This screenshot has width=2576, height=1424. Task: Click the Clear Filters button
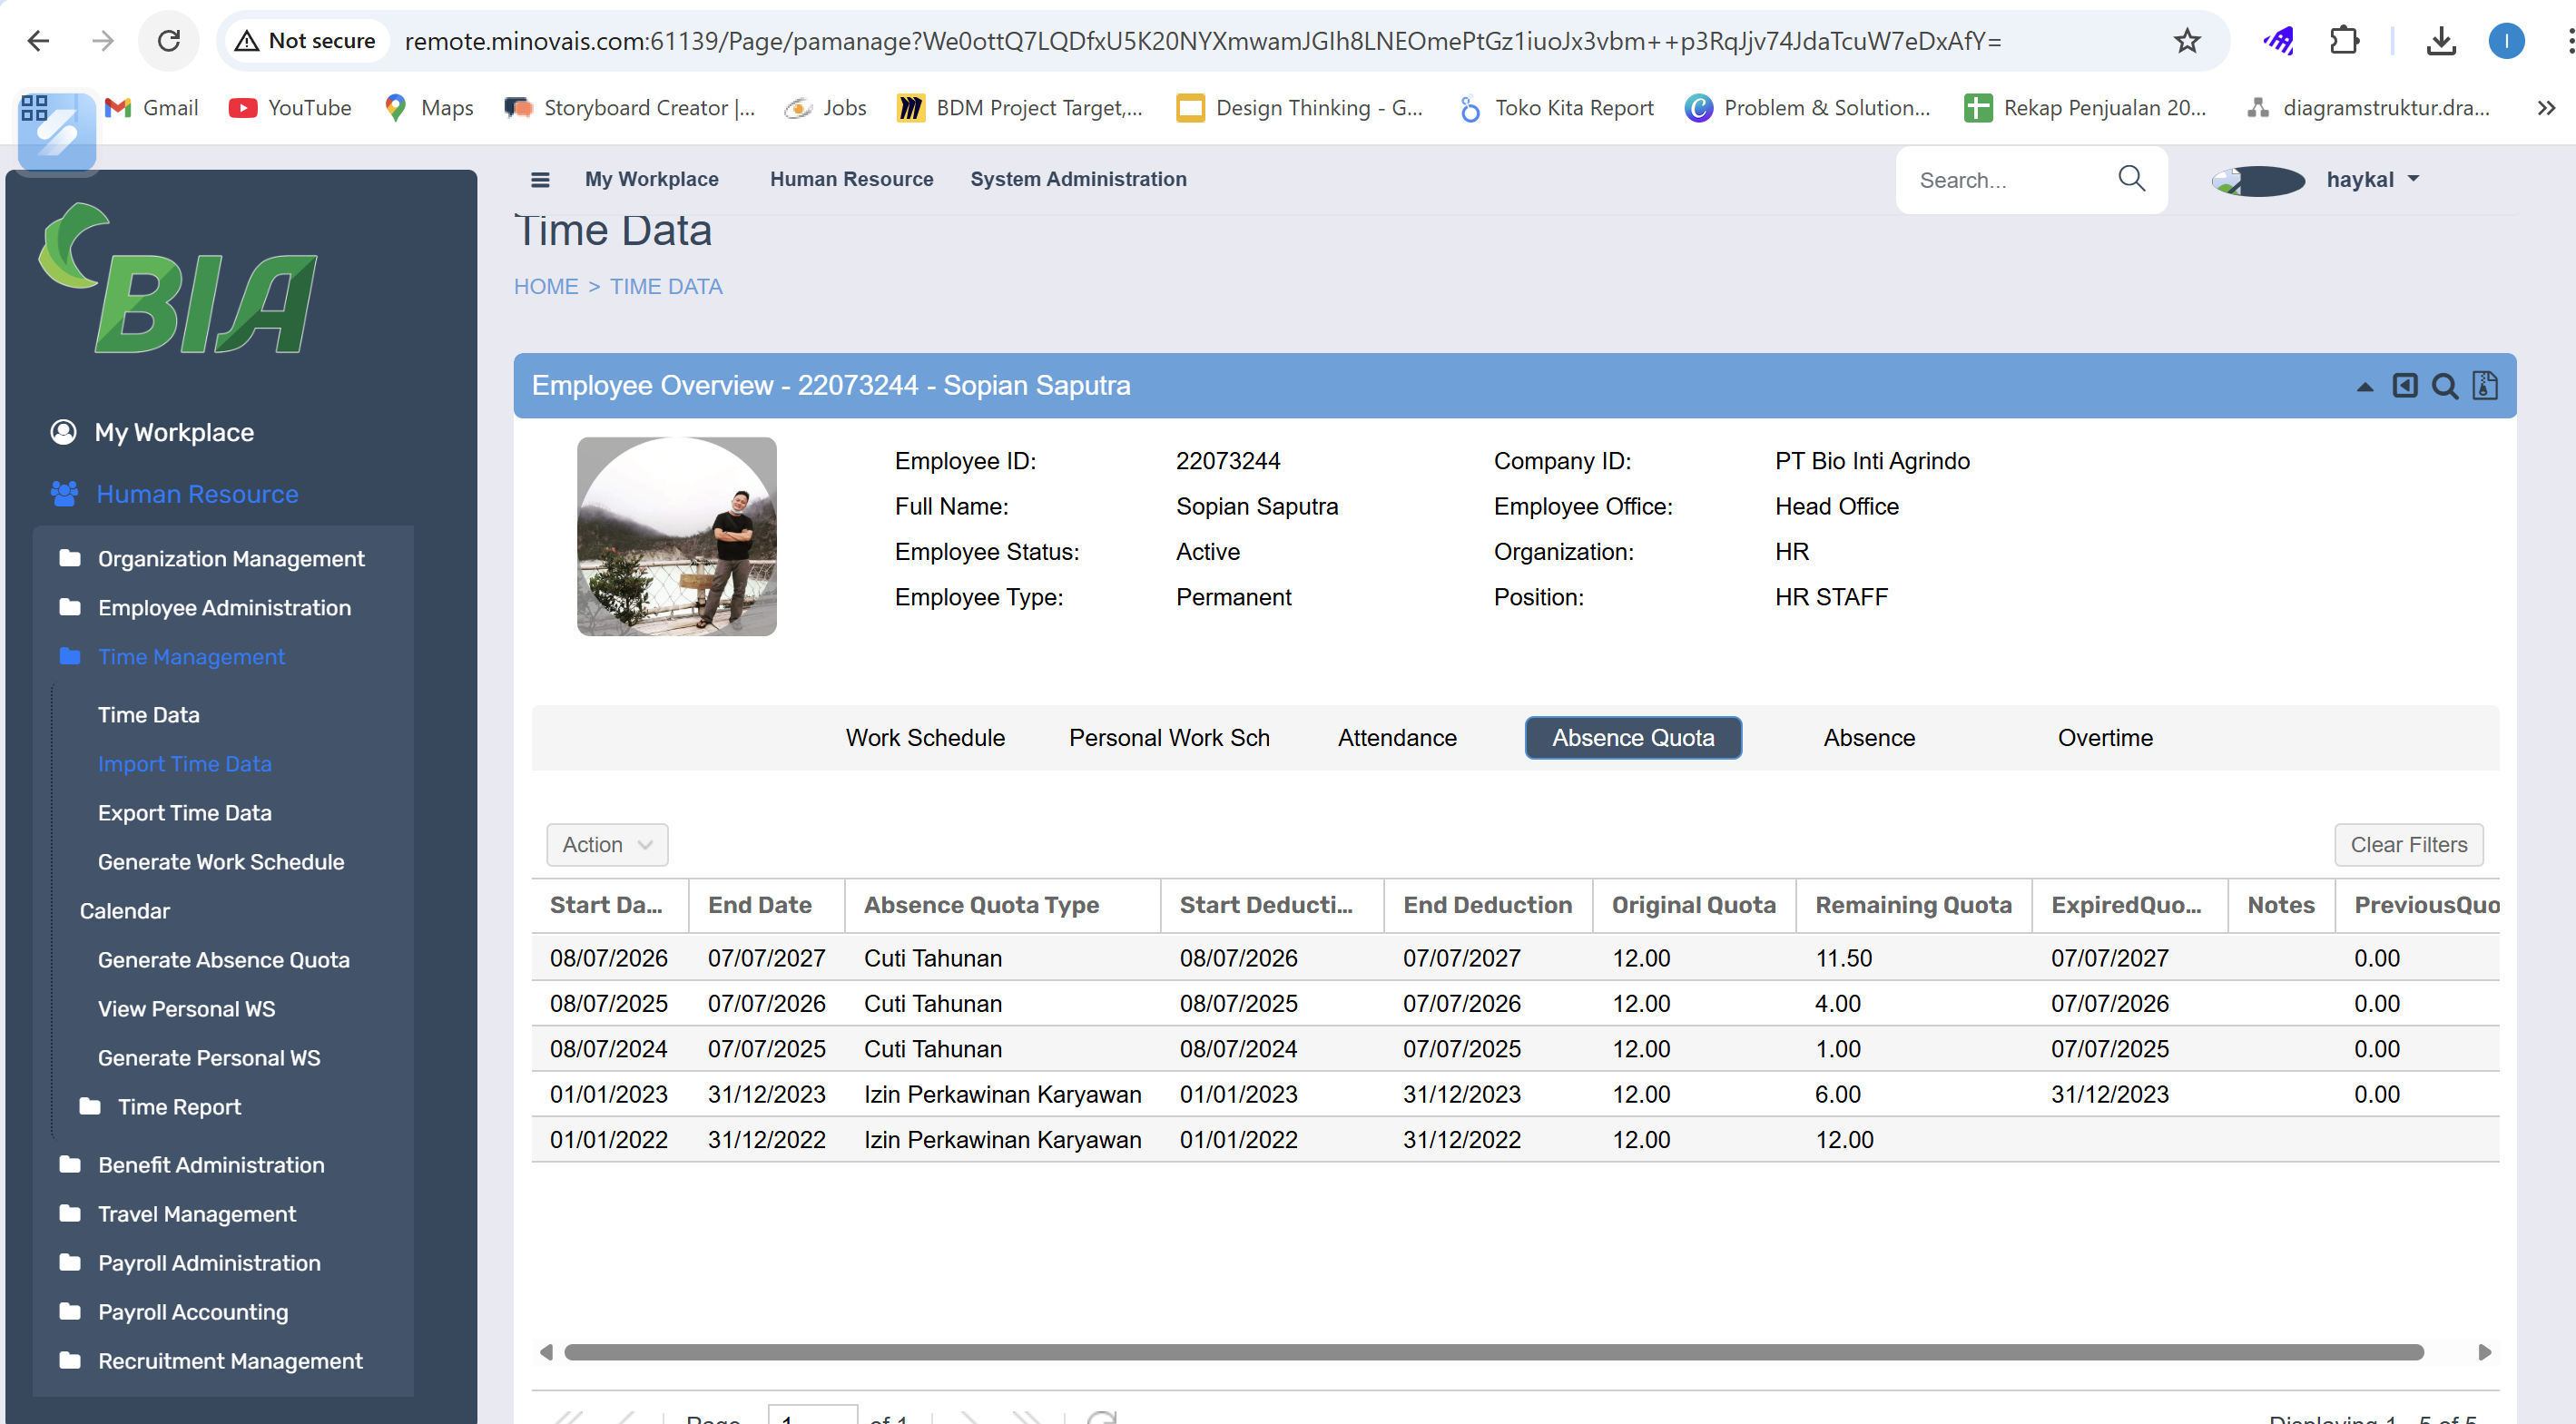(x=2408, y=845)
